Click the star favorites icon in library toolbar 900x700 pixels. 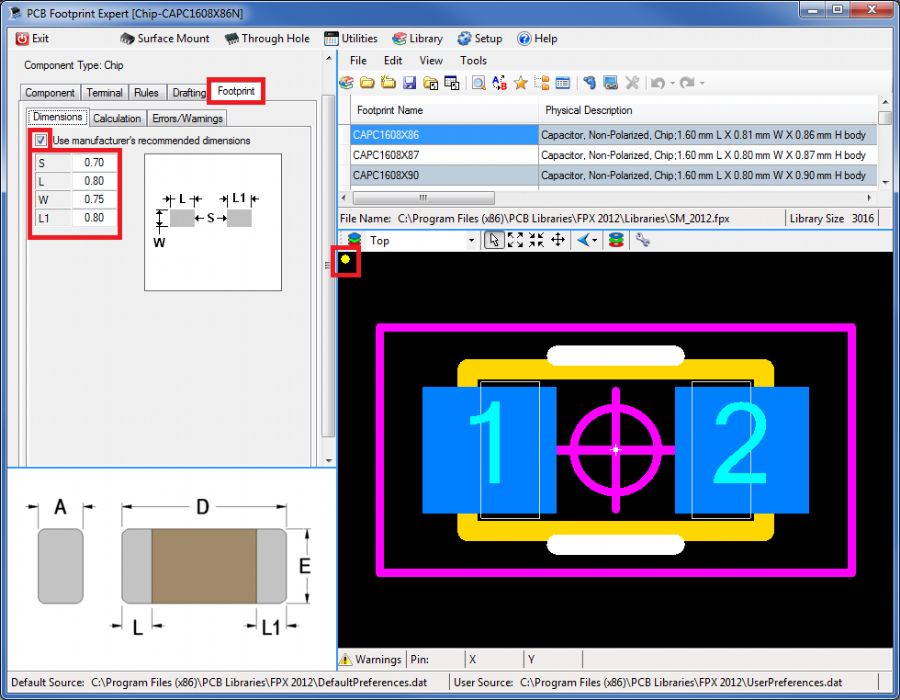[520, 83]
